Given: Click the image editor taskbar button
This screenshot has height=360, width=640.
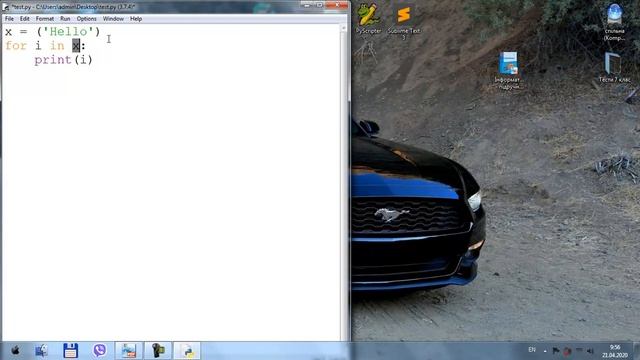Looking at the screenshot, I should click(x=129, y=351).
